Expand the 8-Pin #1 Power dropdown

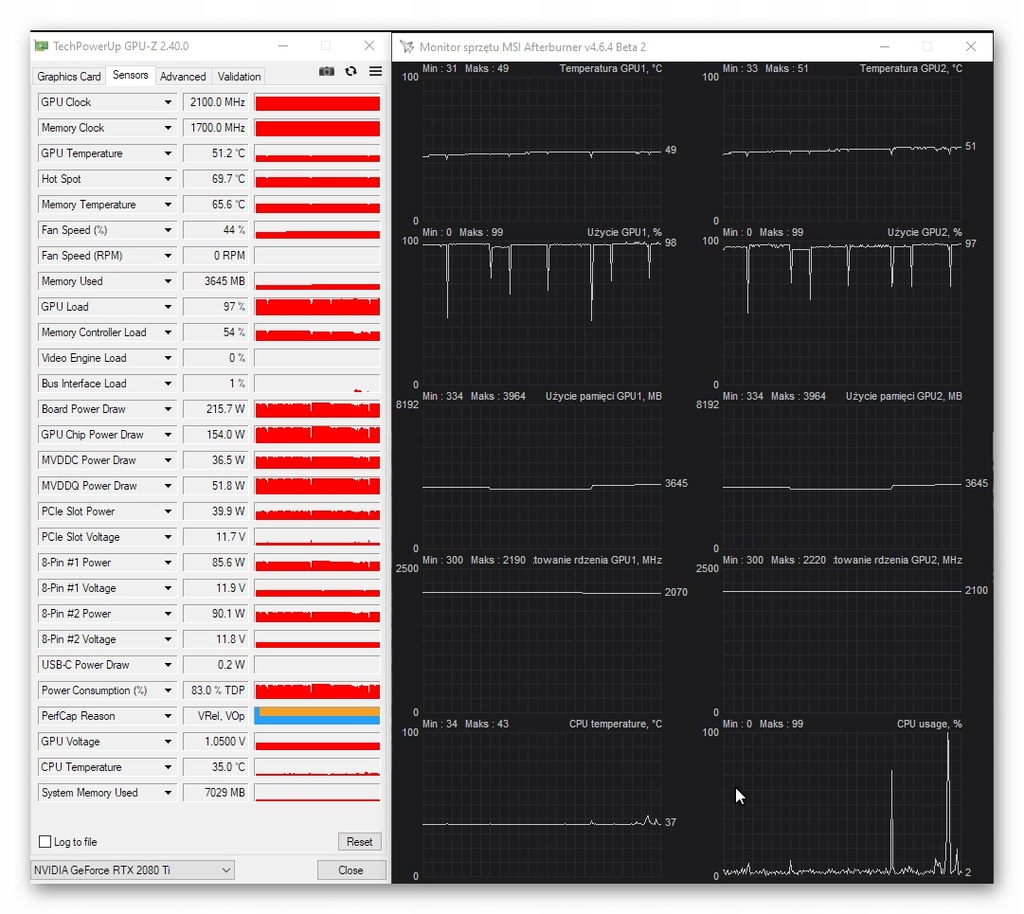168,563
